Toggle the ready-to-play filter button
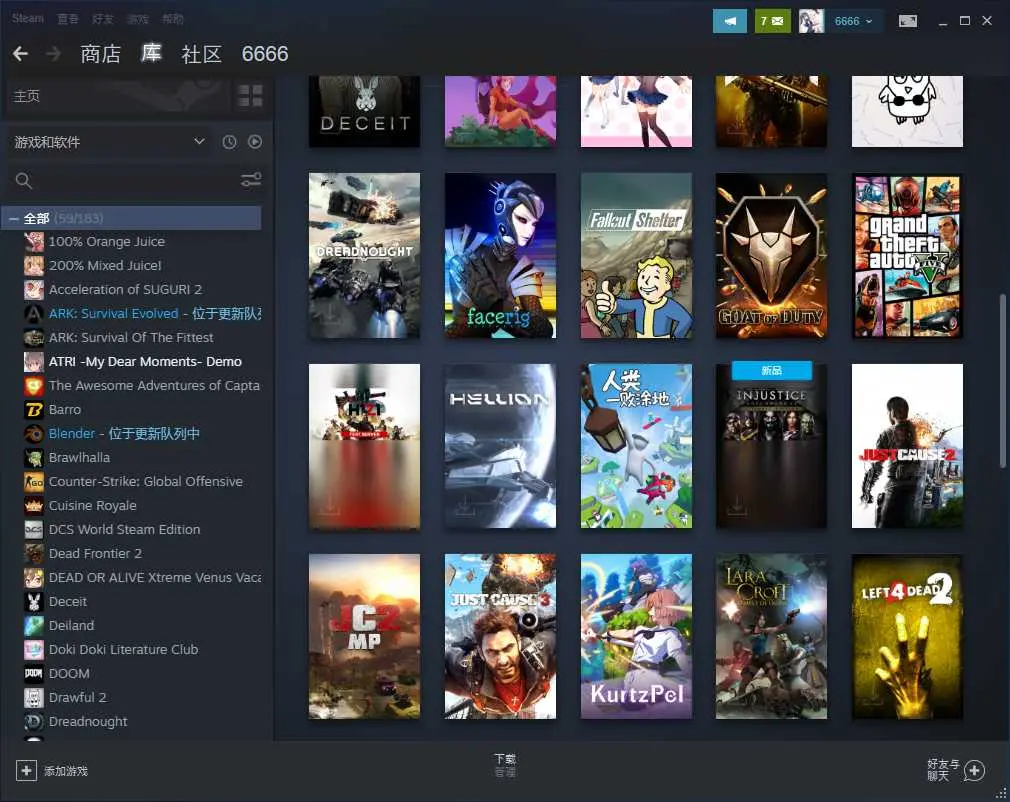The image size is (1010, 802). point(255,142)
